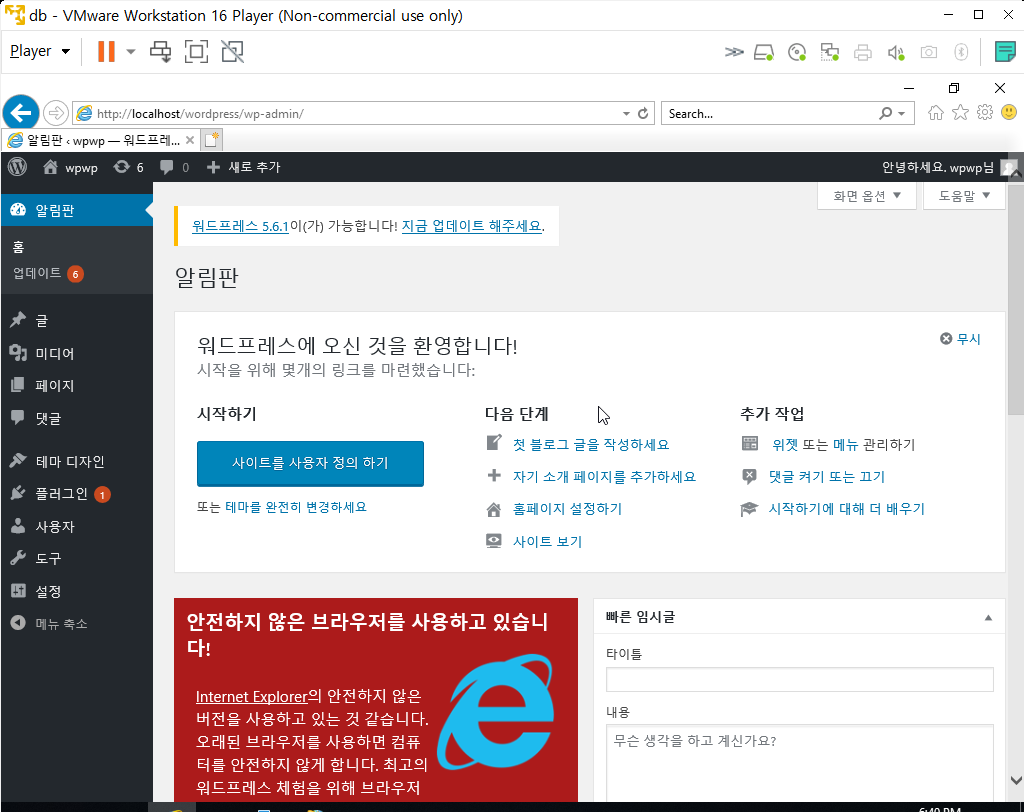1024x812 pixels.
Task: Click VMware sound card device icon
Action: tap(896, 52)
